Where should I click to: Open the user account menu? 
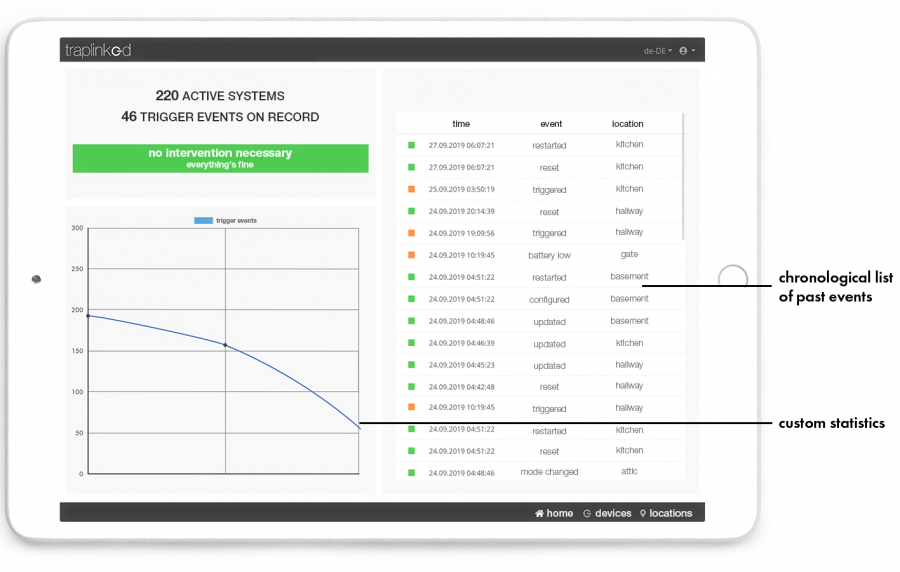[687, 51]
